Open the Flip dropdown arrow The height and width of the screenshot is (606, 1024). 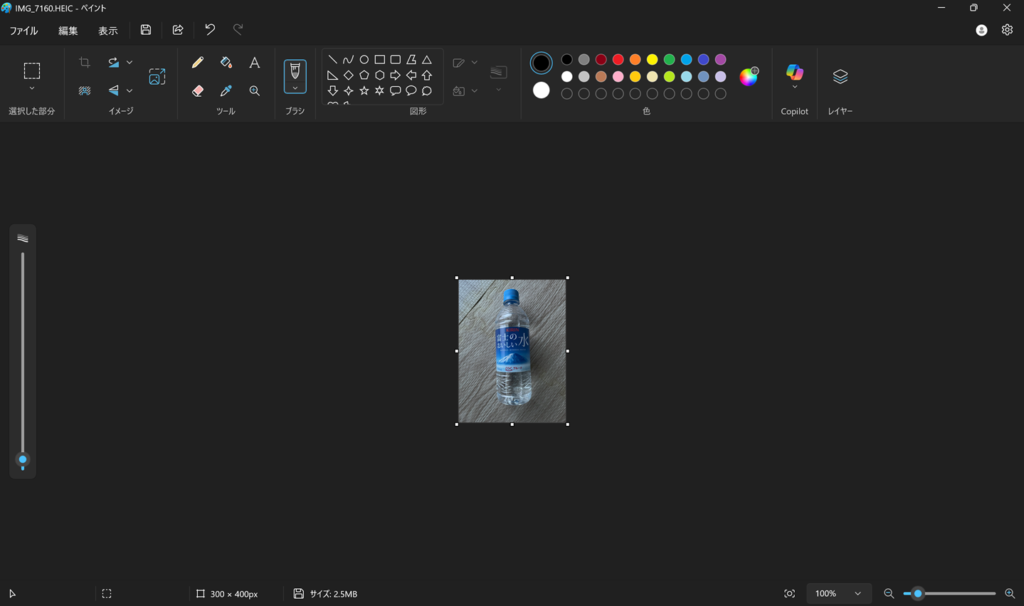[x=129, y=91]
